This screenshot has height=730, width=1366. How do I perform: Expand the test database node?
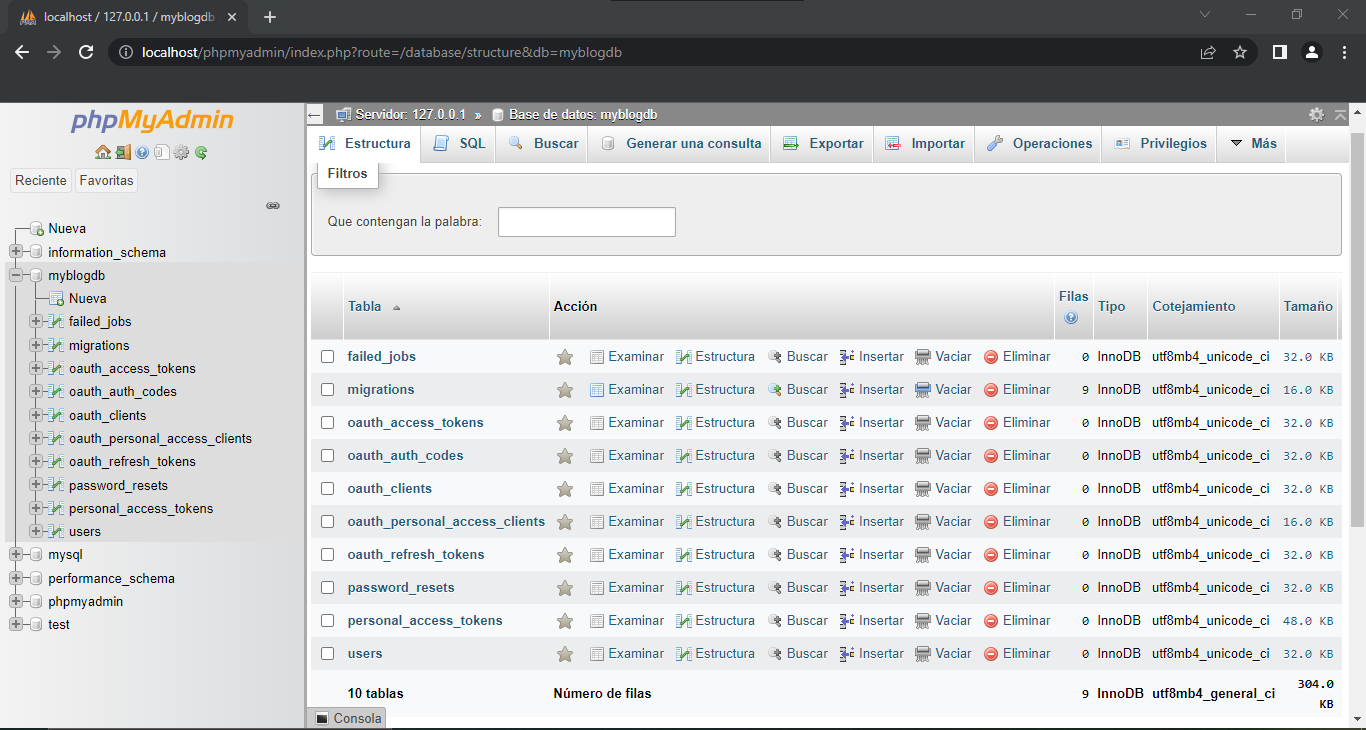[x=16, y=624]
